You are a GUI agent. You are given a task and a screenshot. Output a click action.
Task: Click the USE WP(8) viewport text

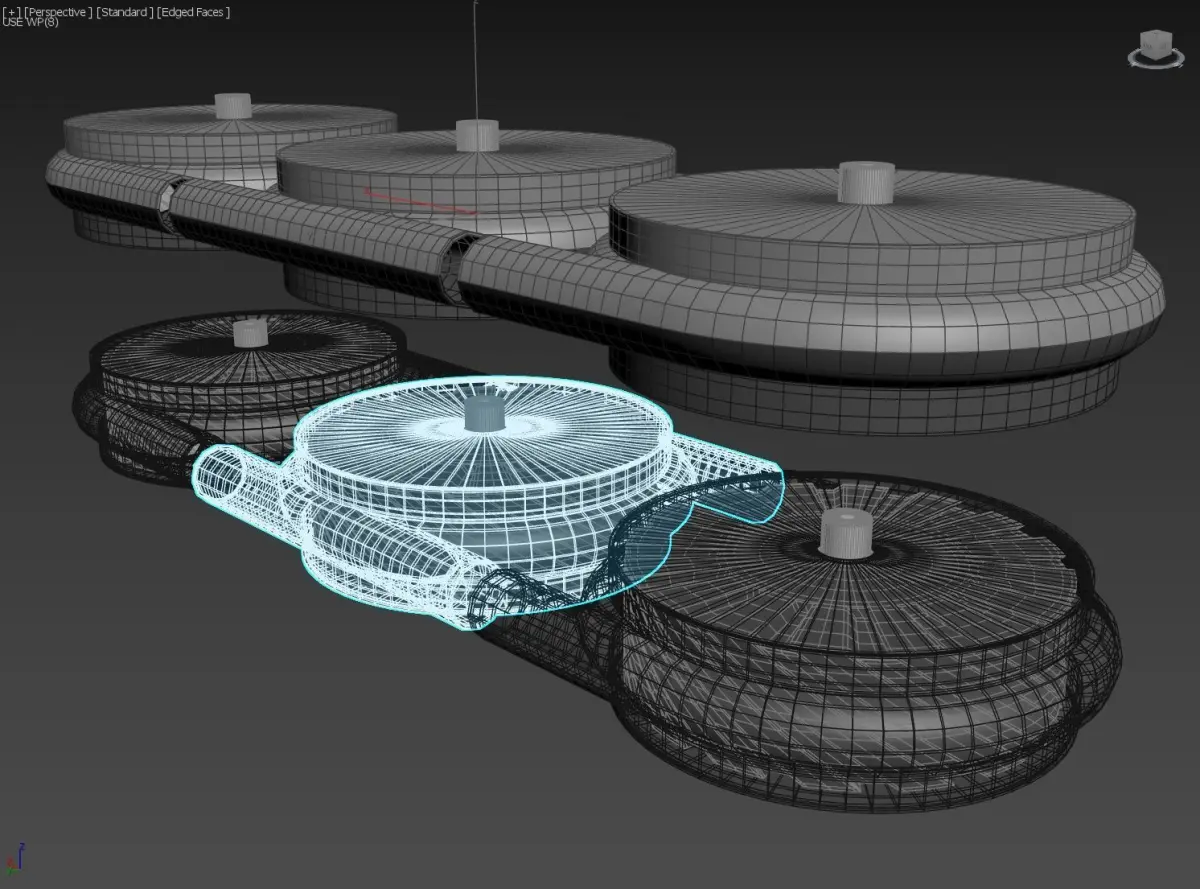31,23
